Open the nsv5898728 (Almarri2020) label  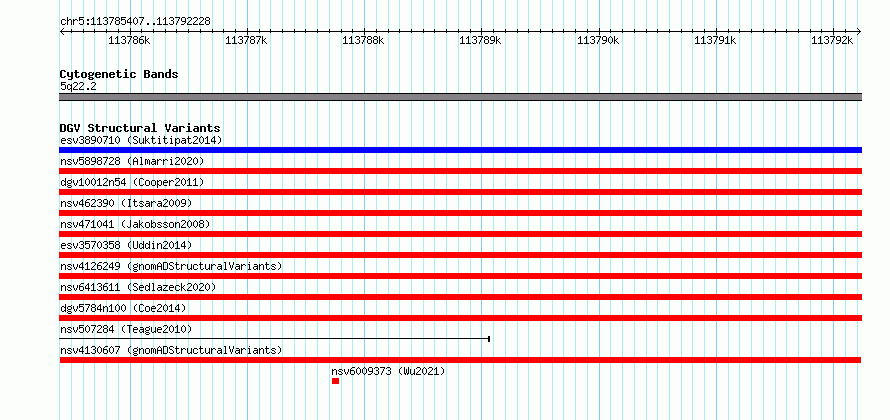click(132, 161)
